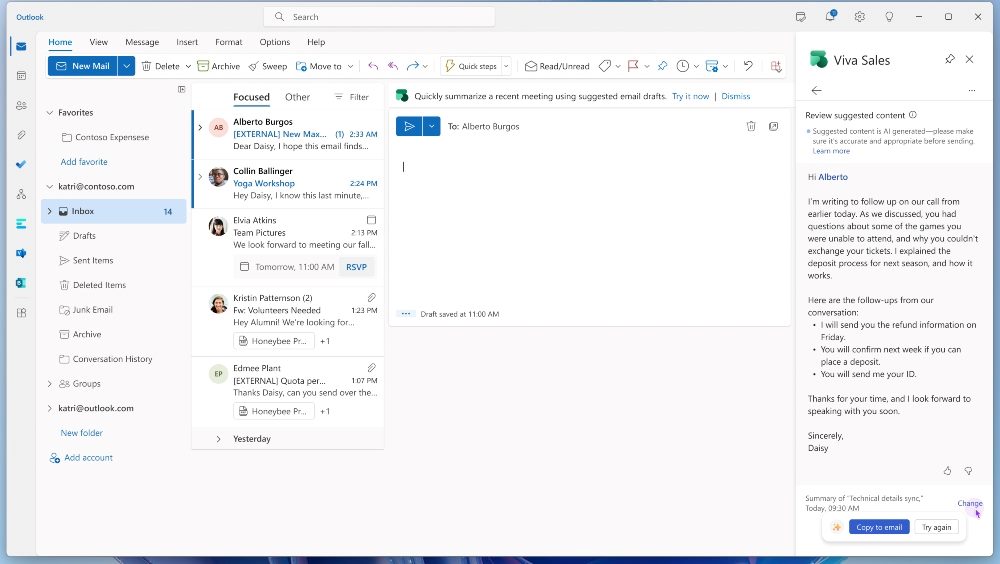This screenshot has width=1000, height=564.
Task: Pop out the draft into new window
Action: 774,126
